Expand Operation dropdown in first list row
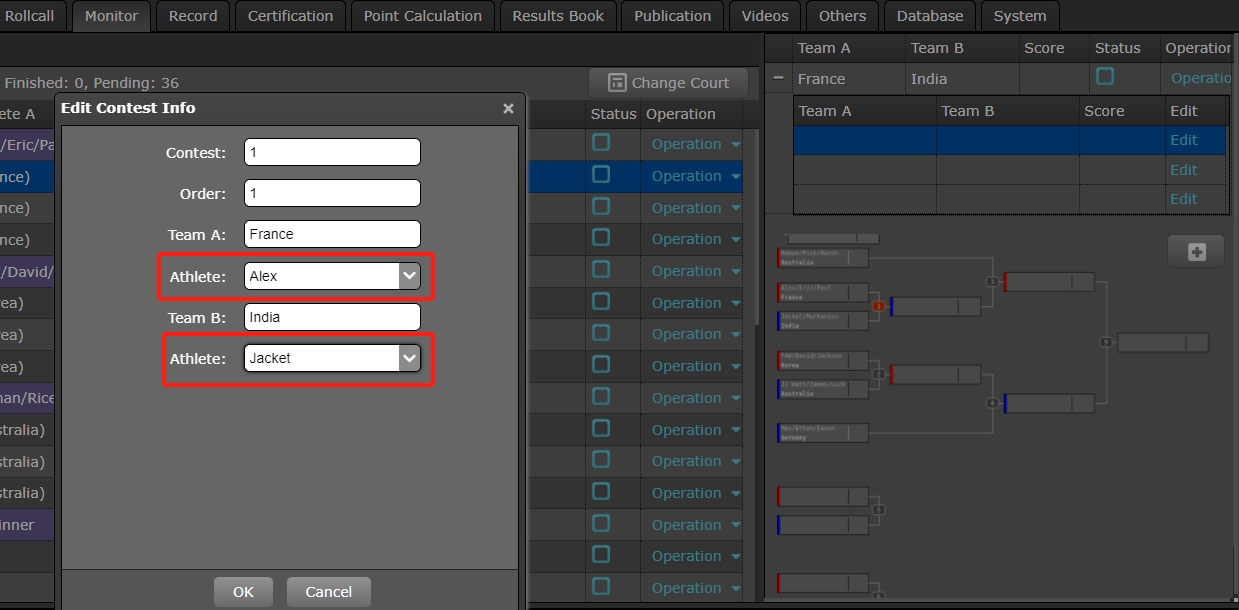 736,144
